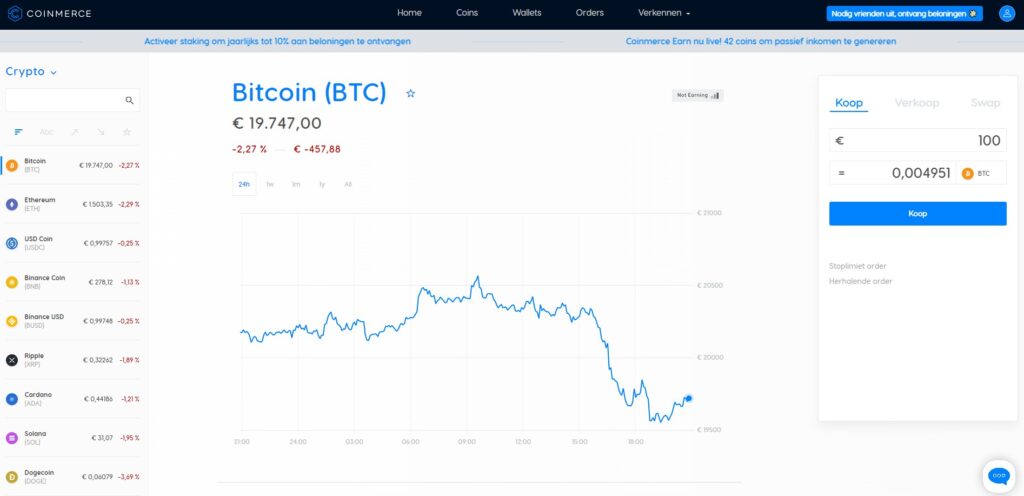Select the 1w chart time range

[x=270, y=184]
